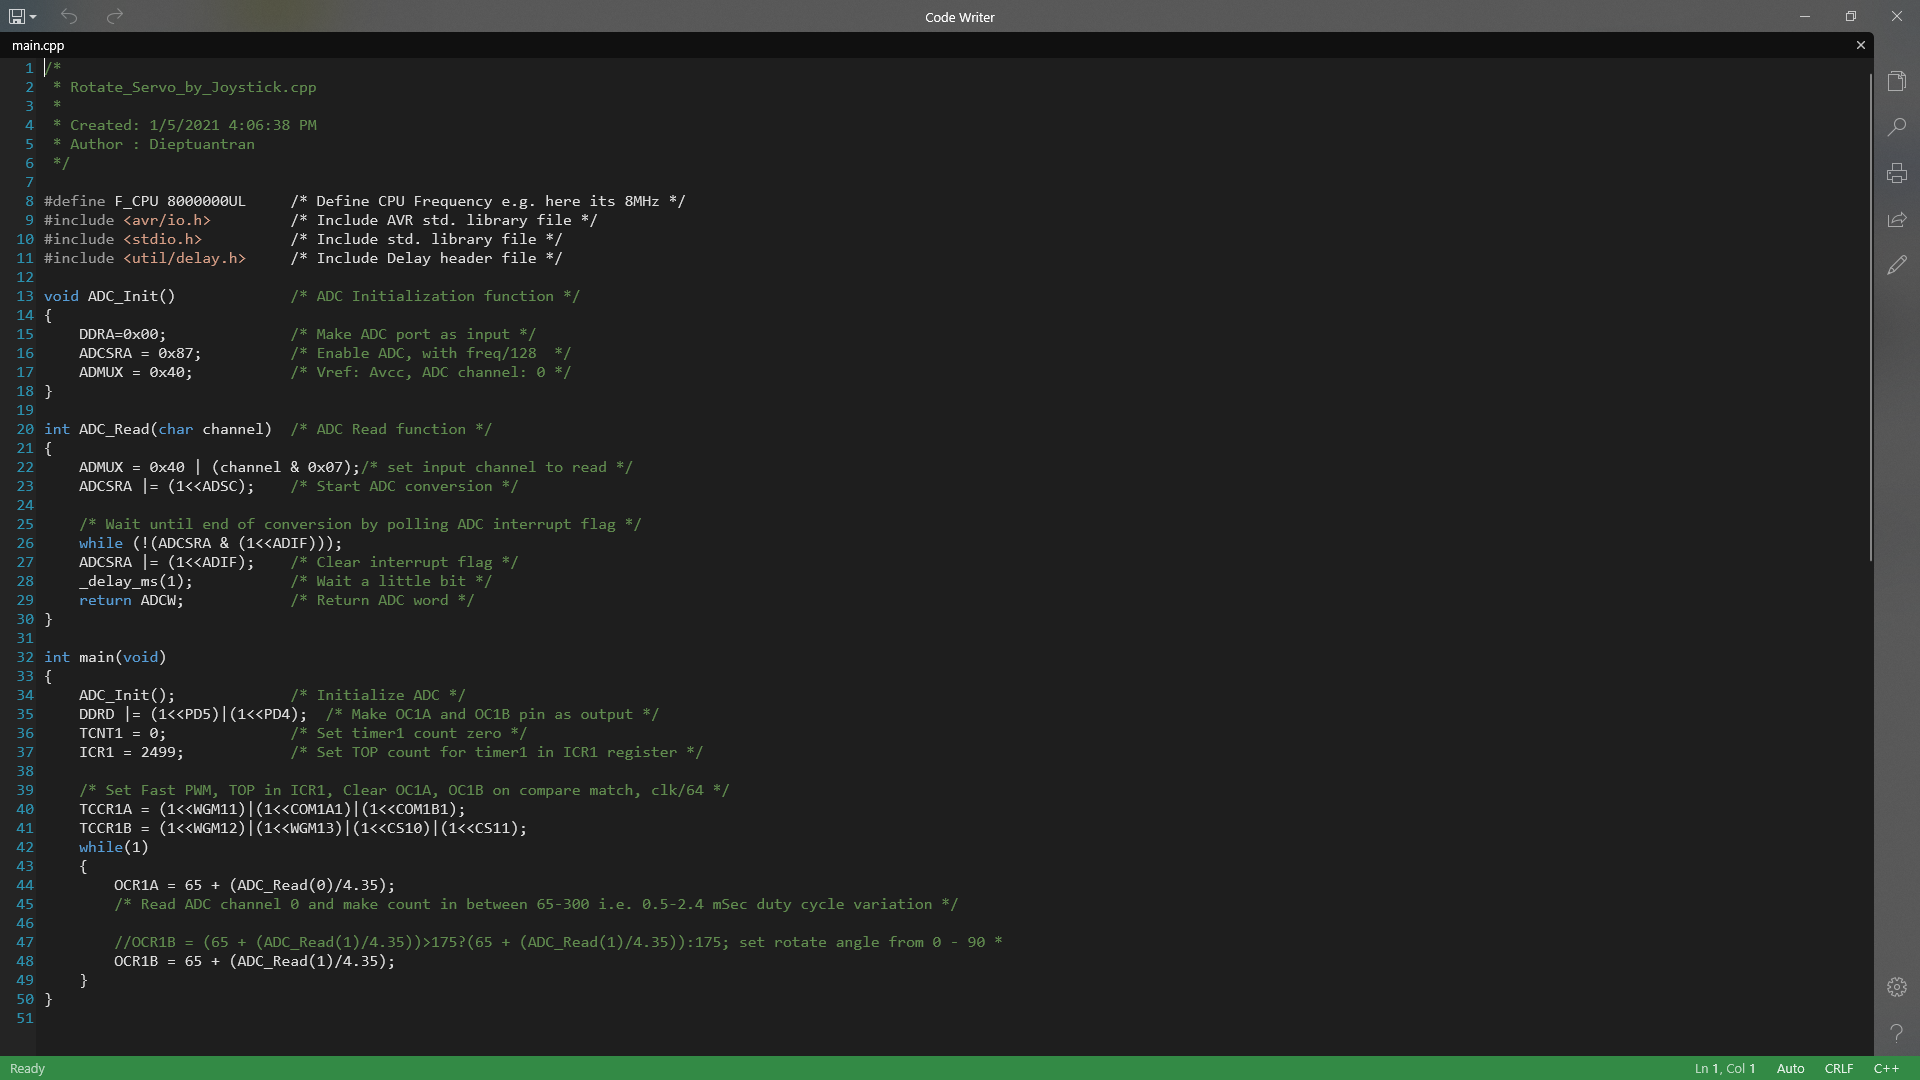Click on 'Created: 1/5/2021 4:06:38 PM' comment
Screen dimensions: 1920x1080
(193, 125)
